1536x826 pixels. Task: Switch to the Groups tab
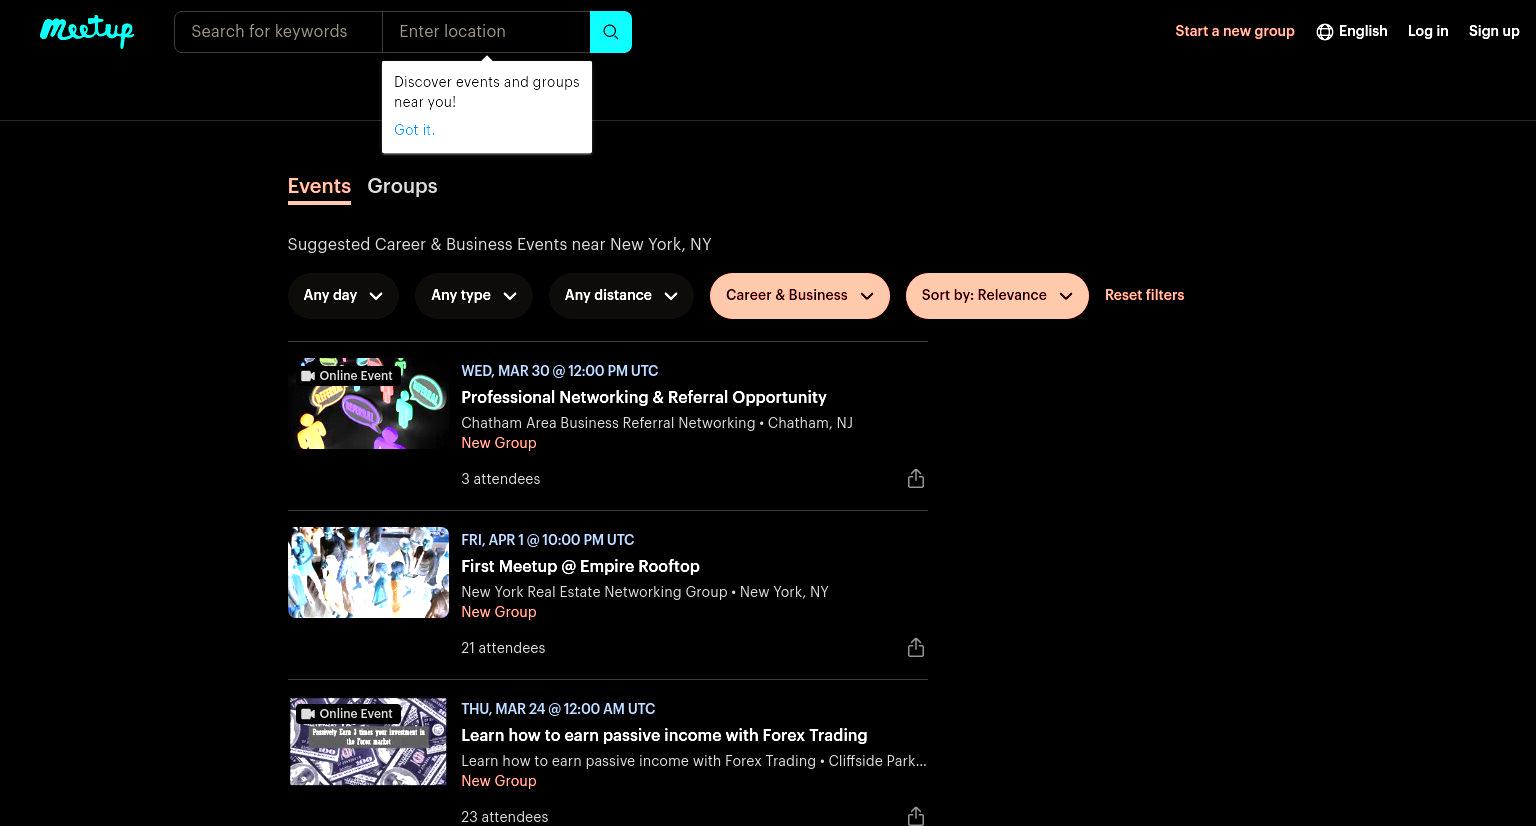(402, 187)
